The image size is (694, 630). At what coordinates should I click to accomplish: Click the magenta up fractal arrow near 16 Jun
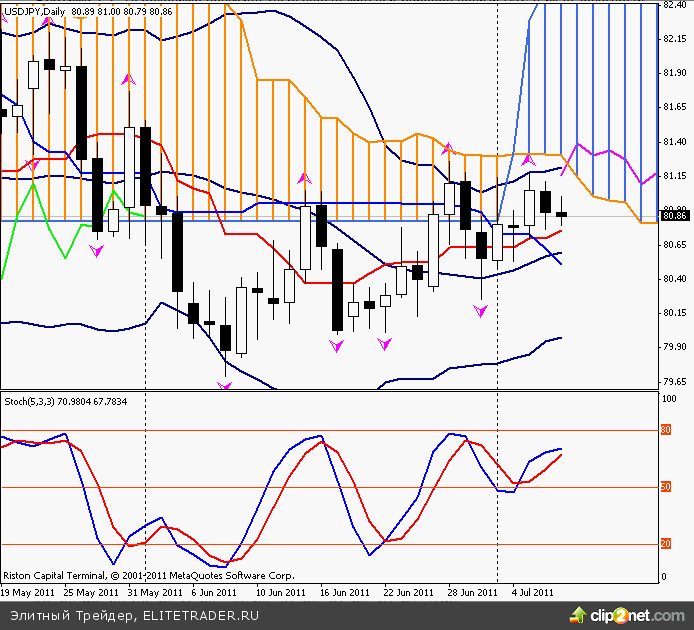[x=305, y=178]
